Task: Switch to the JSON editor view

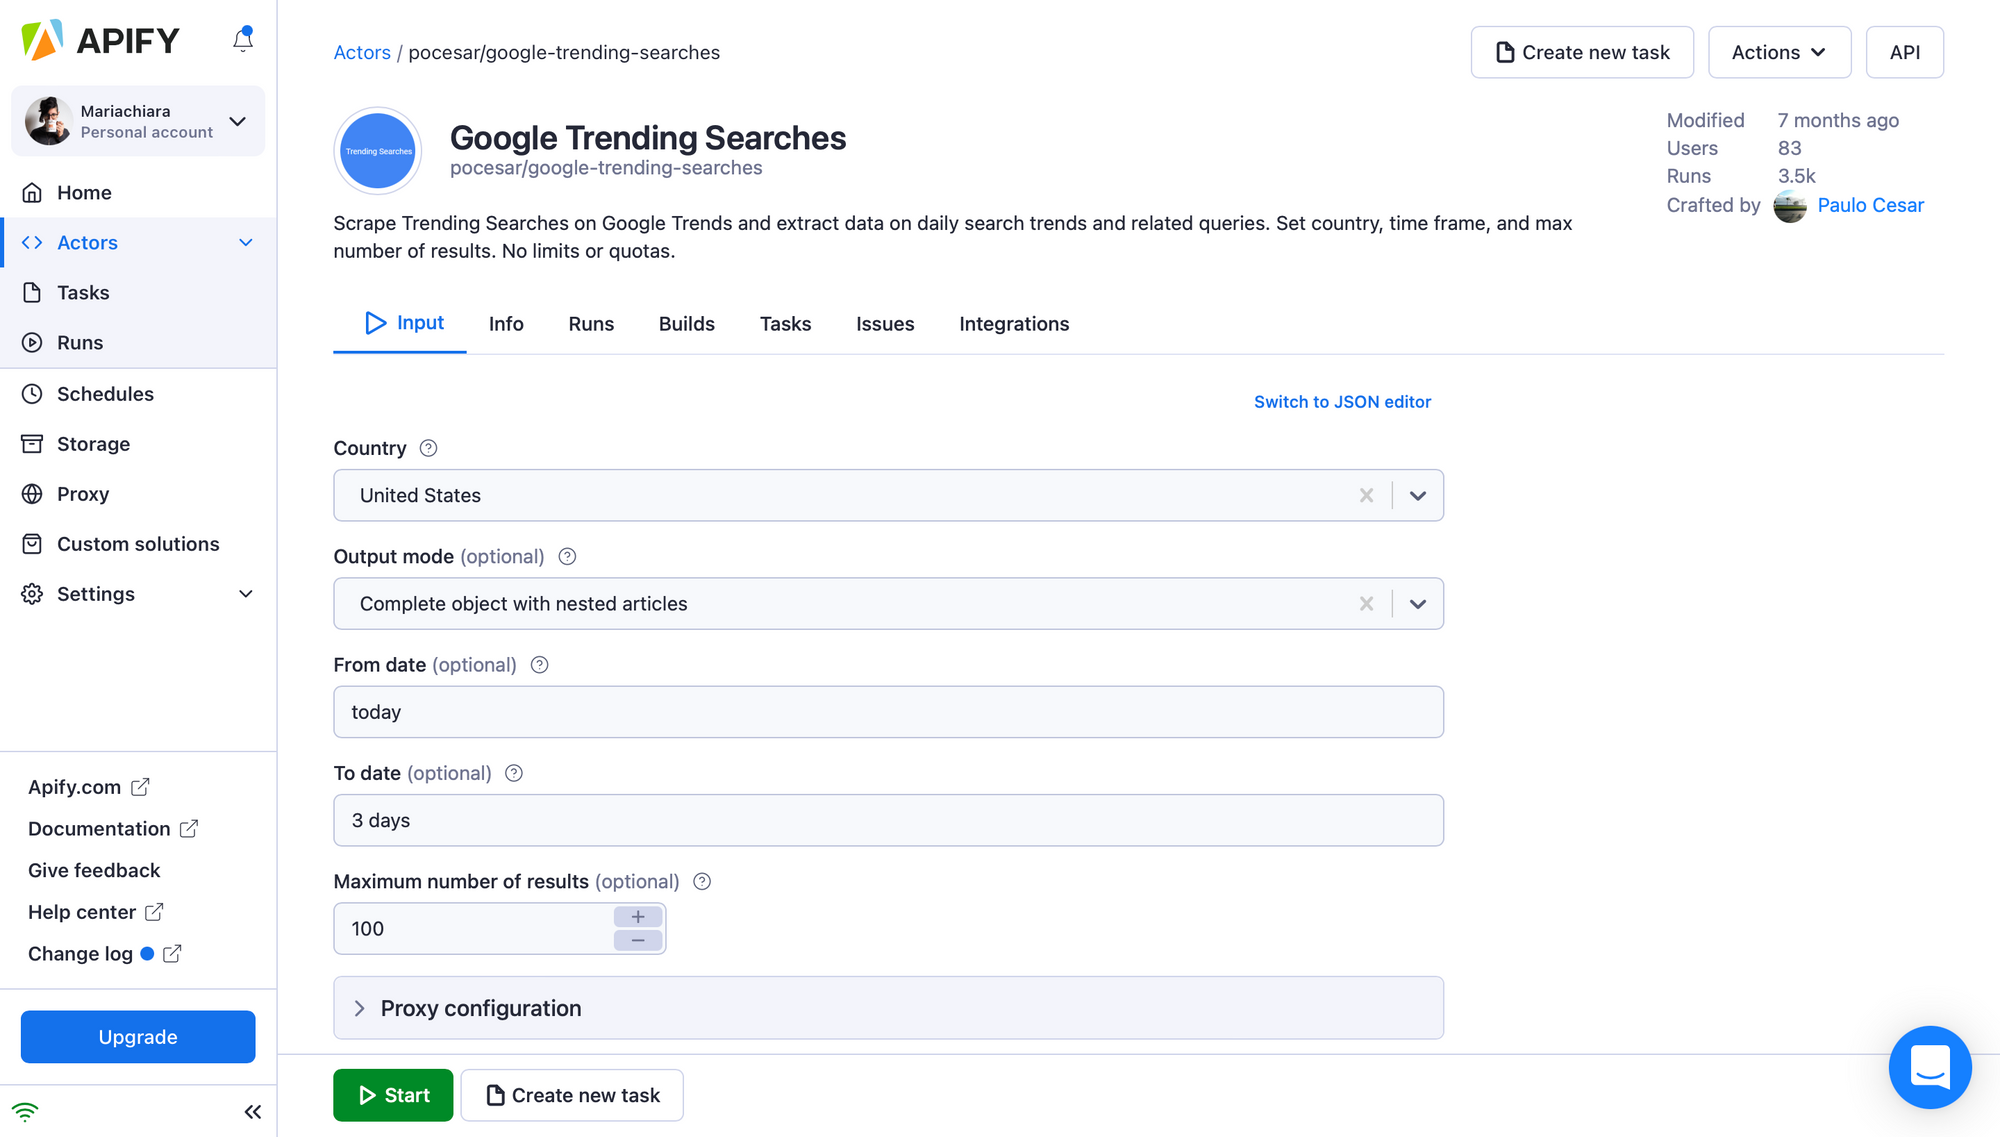Action: pos(1342,401)
